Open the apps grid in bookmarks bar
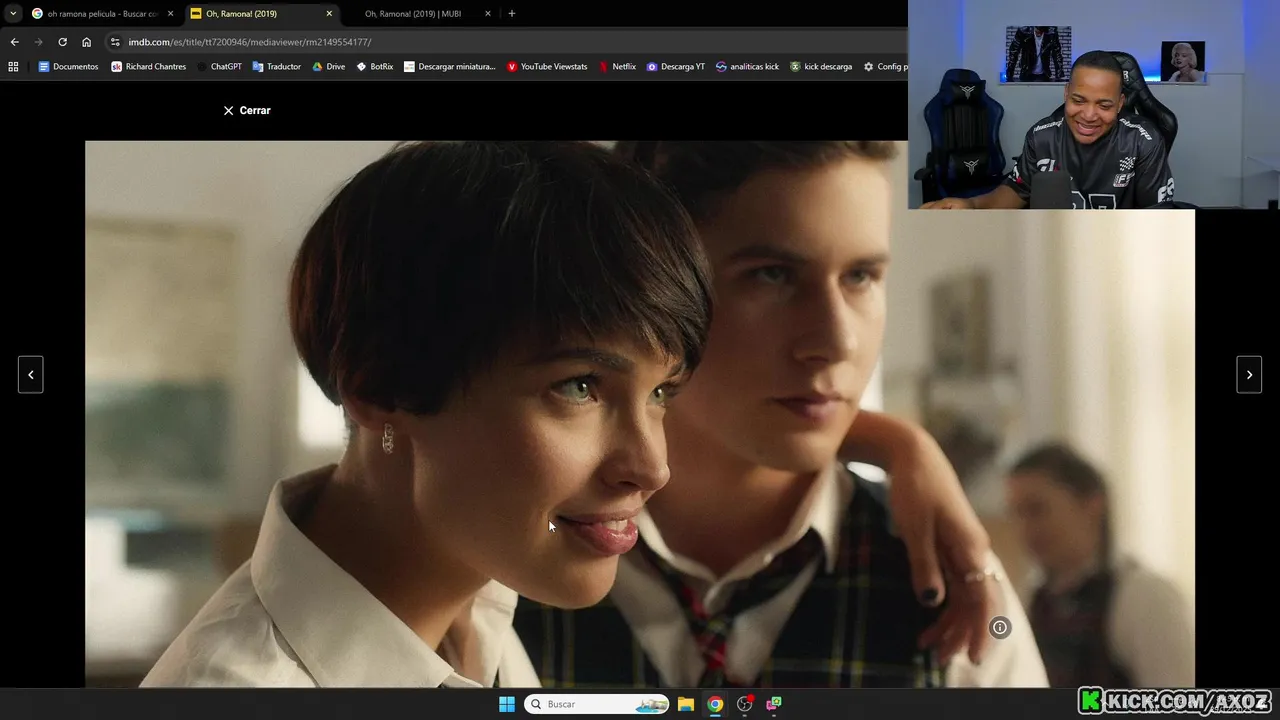Image resolution: width=1280 pixels, height=720 pixels. pyautogui.click(x=13, y=67)
